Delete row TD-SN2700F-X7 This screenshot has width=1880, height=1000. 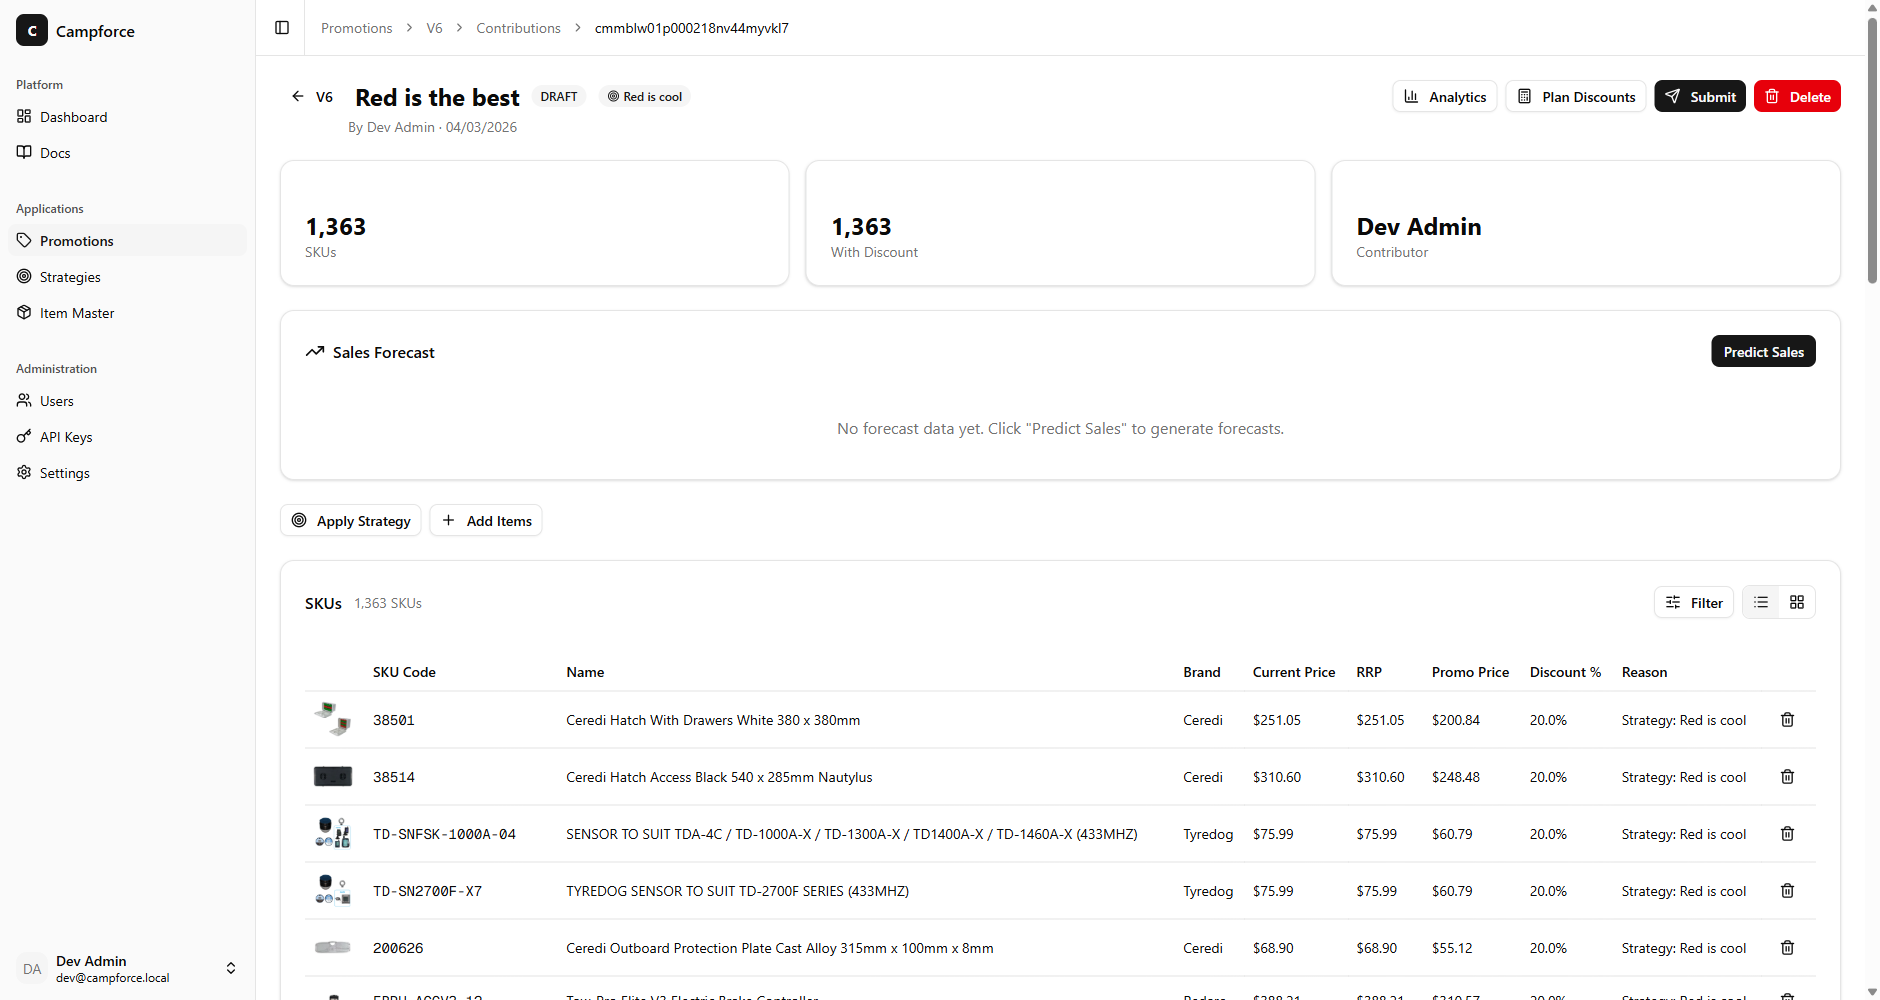point(1787,891)
